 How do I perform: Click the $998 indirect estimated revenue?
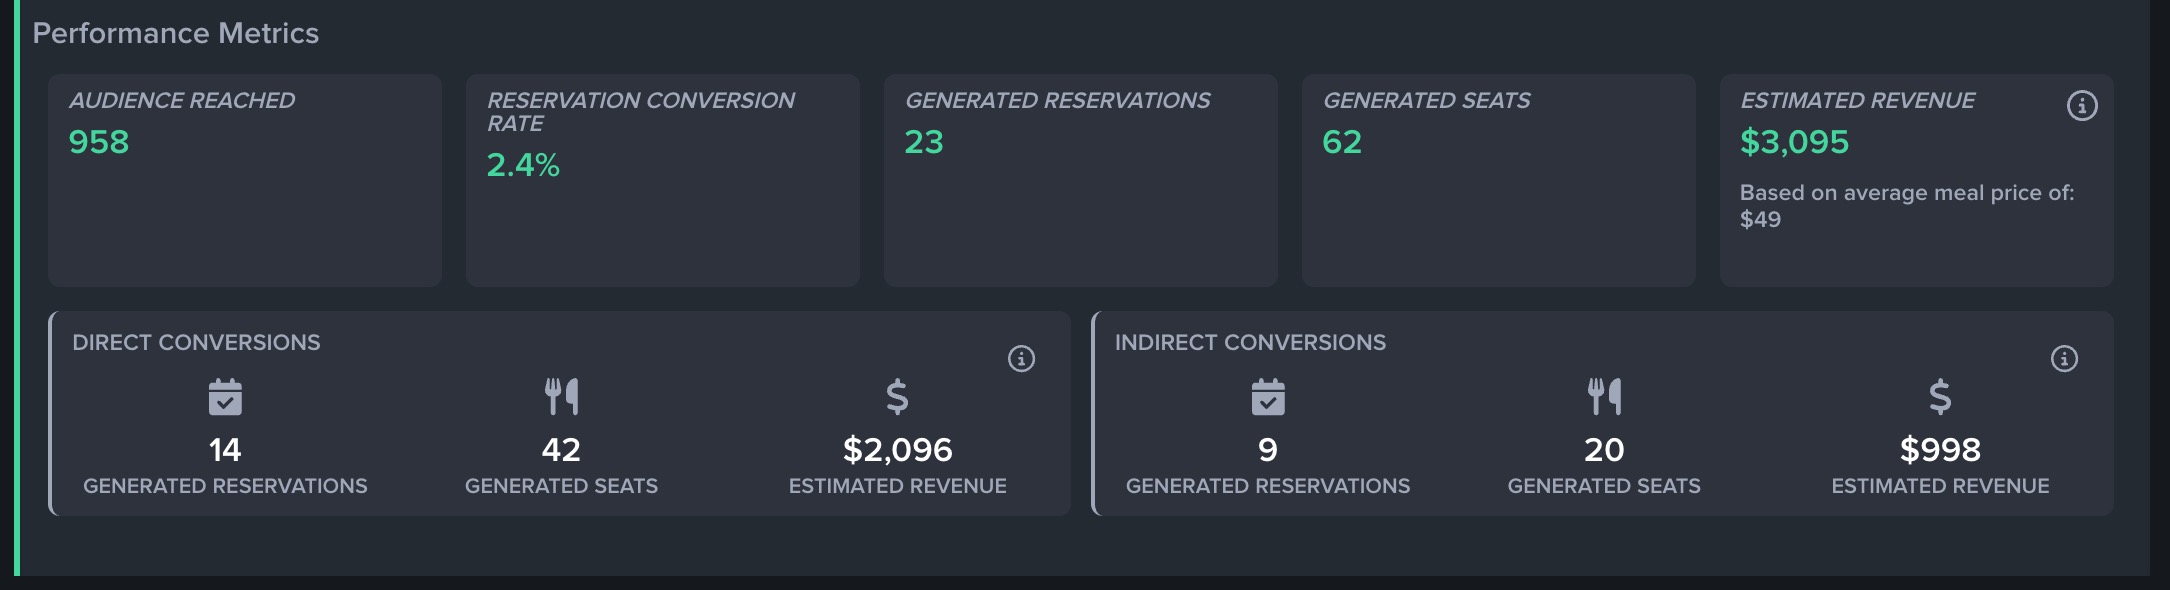click(1940, 450)
